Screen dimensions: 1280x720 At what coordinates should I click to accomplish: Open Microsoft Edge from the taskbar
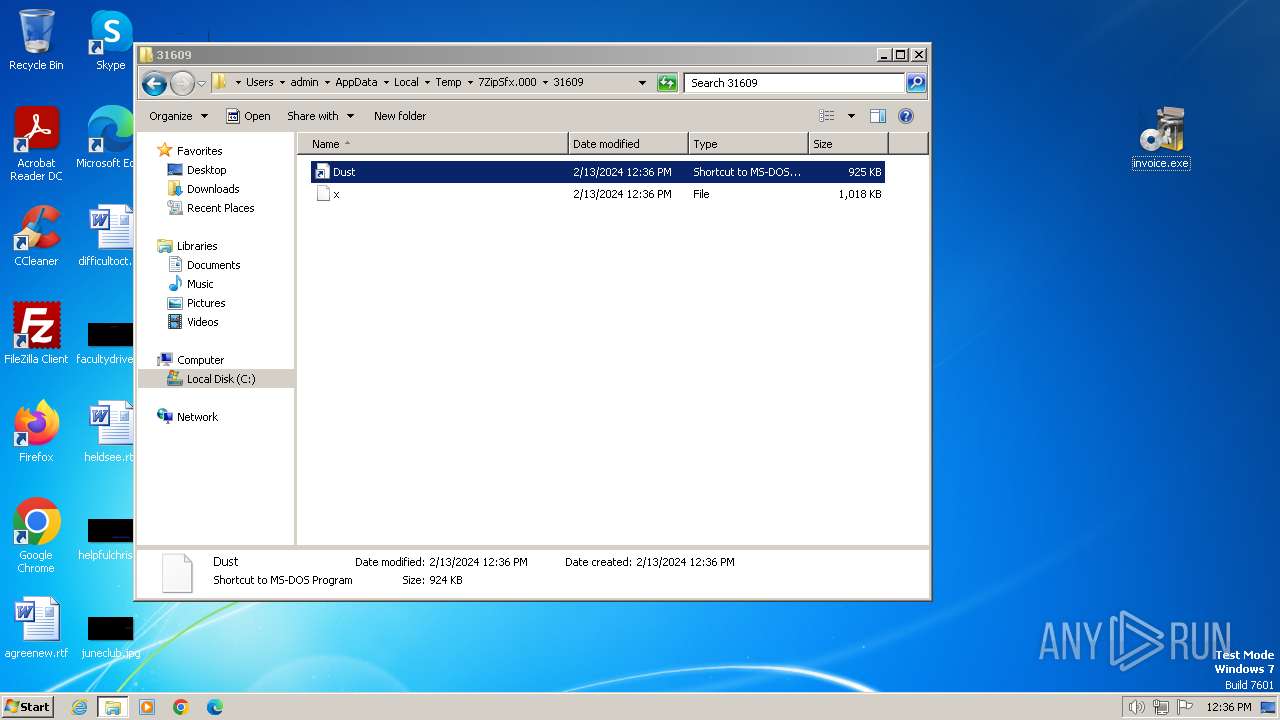pos(214,707)
